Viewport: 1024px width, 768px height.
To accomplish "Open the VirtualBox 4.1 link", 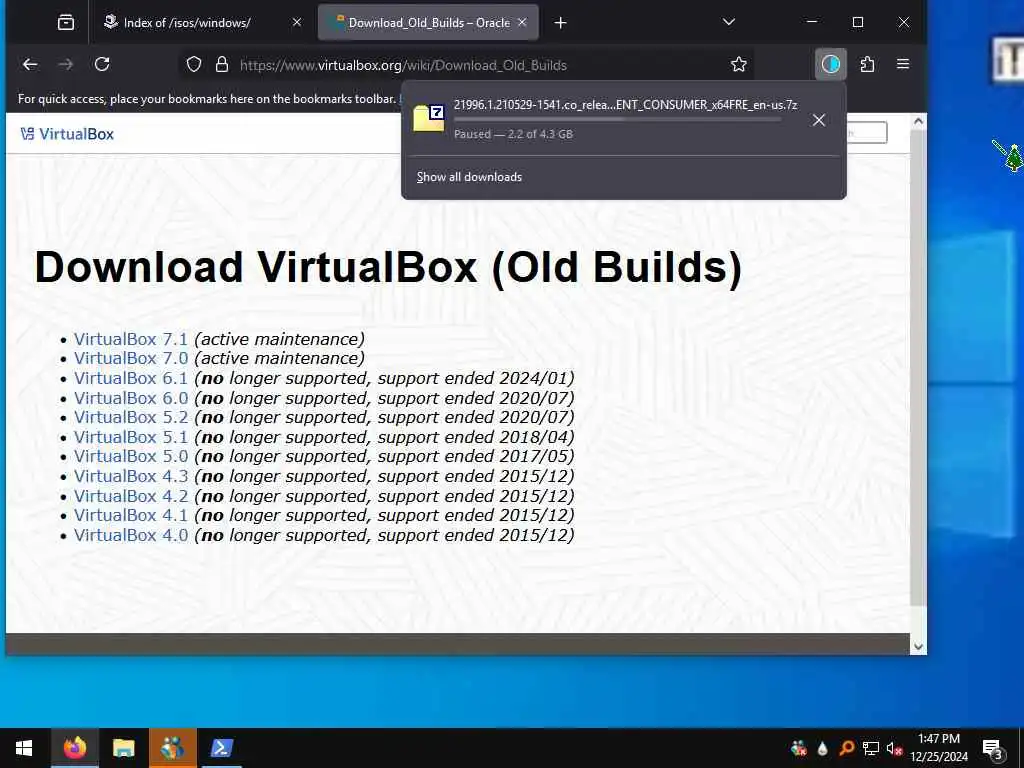I will click(131, 515).
